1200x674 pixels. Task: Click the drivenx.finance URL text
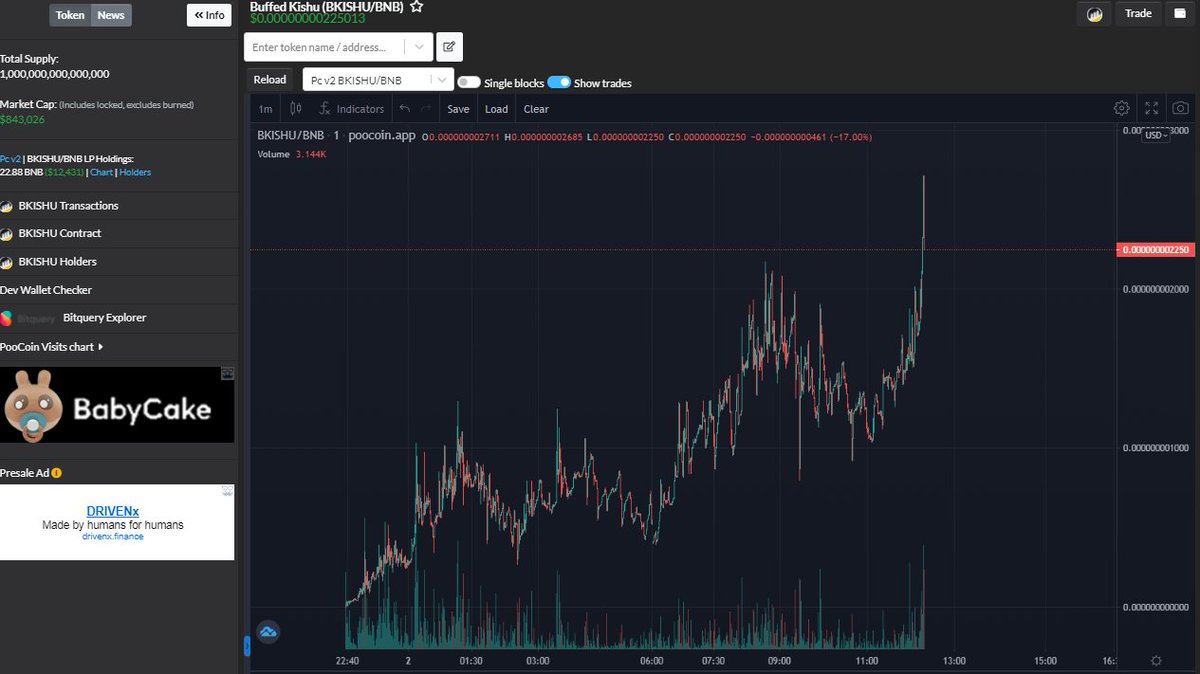coord(113,537)
